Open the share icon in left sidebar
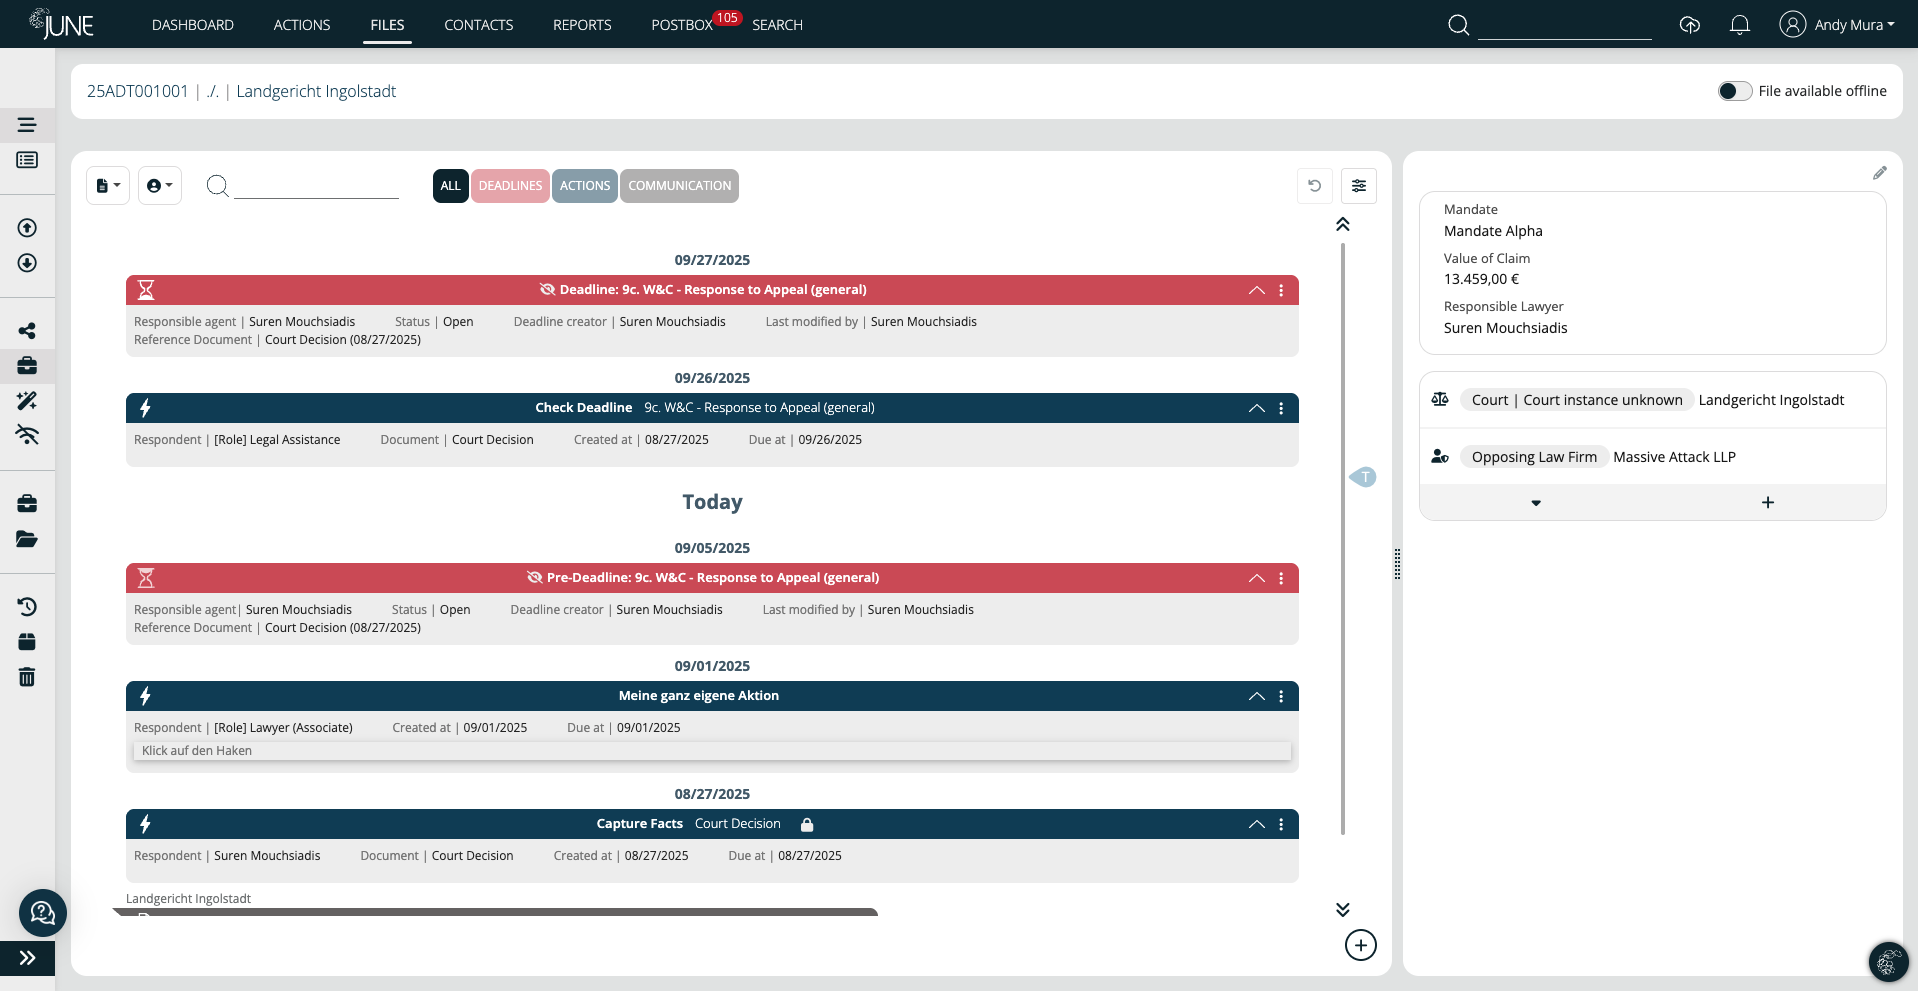The height and width of the screenshot is (991, 1918). point(27,330)
